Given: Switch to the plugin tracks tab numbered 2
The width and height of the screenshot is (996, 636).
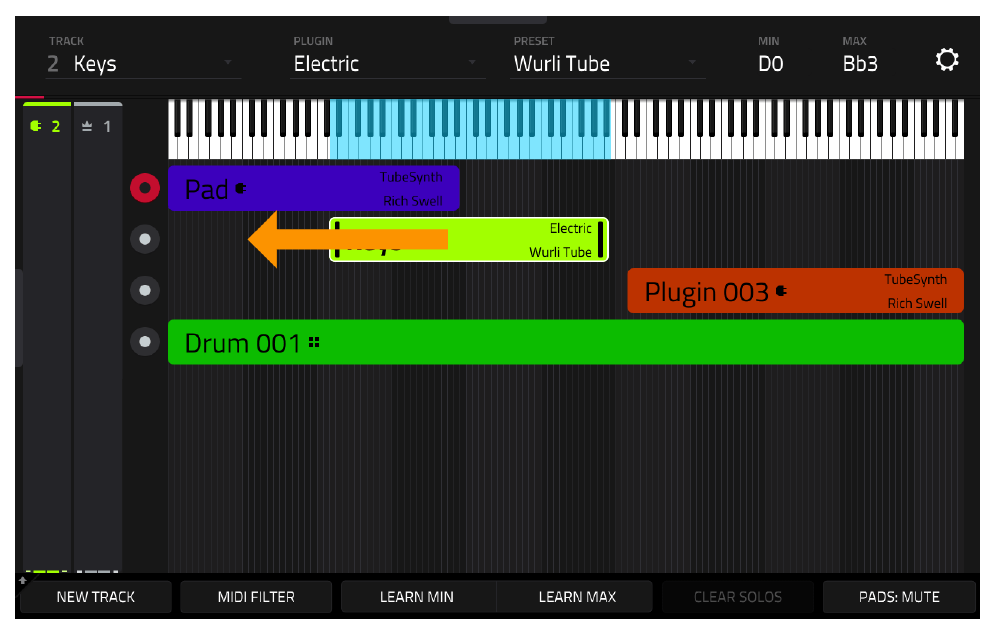Looking at the screenshot, I should pos(46,126).
